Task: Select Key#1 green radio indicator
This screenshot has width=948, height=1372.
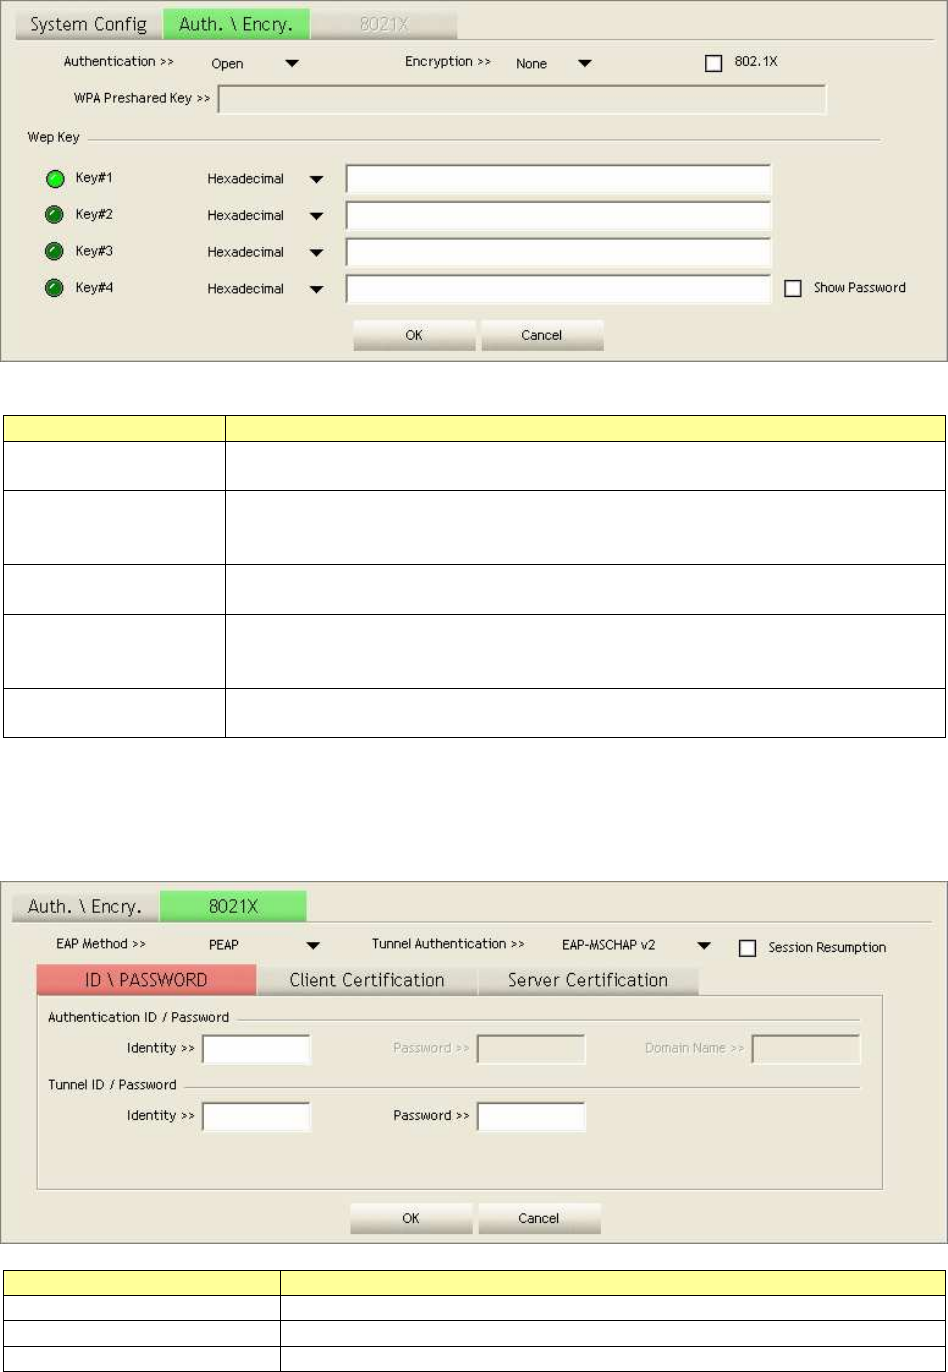Action: [x=55, y=180]
